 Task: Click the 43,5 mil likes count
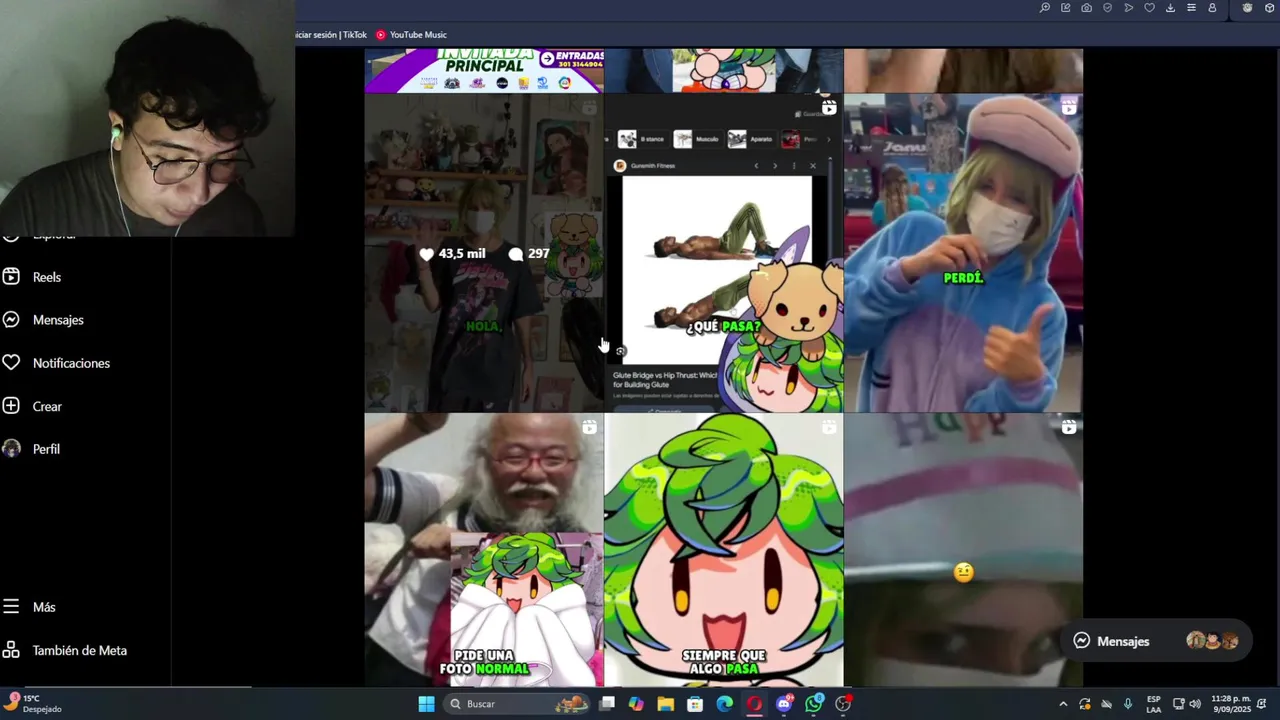tap(452, 254)
